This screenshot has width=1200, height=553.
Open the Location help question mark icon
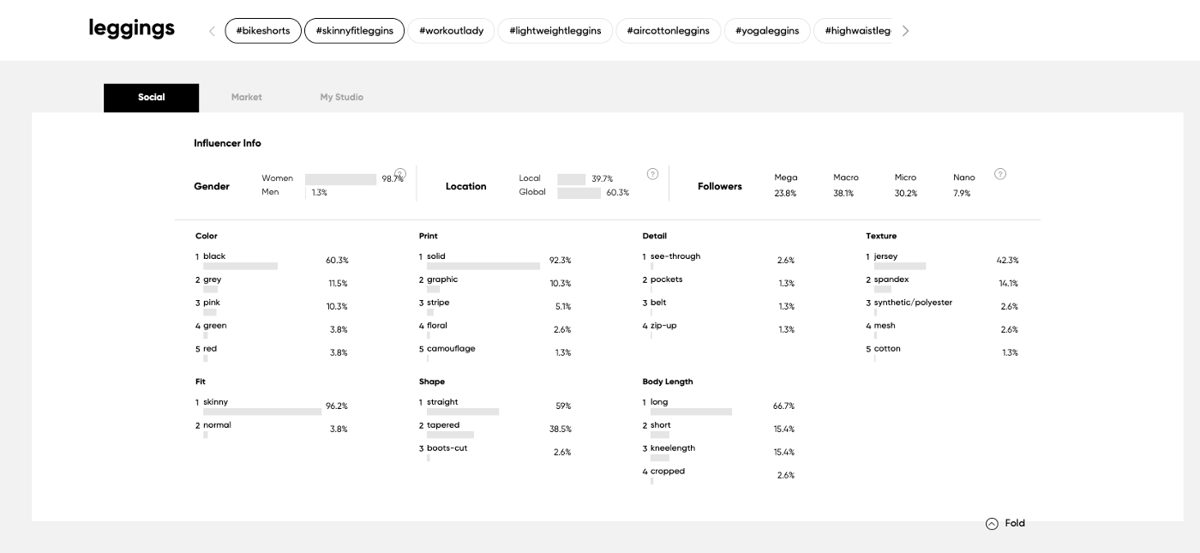tap(653, 174)
